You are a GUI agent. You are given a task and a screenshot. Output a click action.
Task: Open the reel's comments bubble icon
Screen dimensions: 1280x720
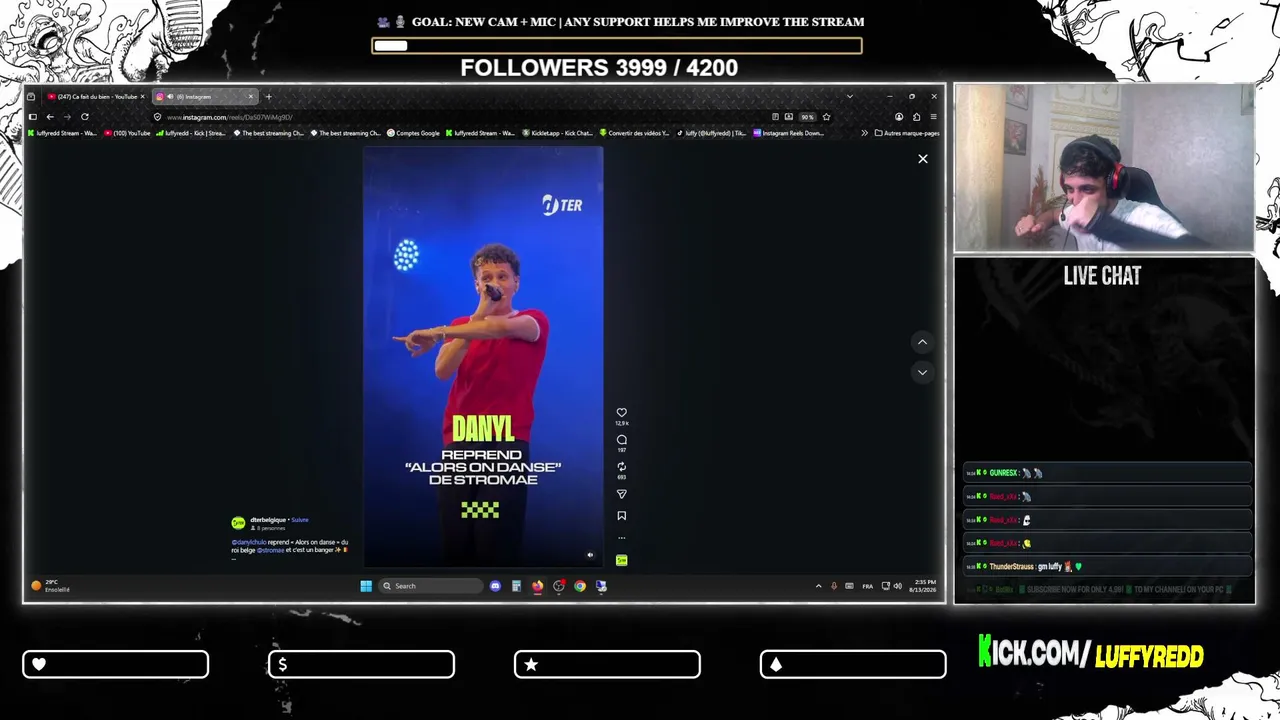click(x=621, y=440)
